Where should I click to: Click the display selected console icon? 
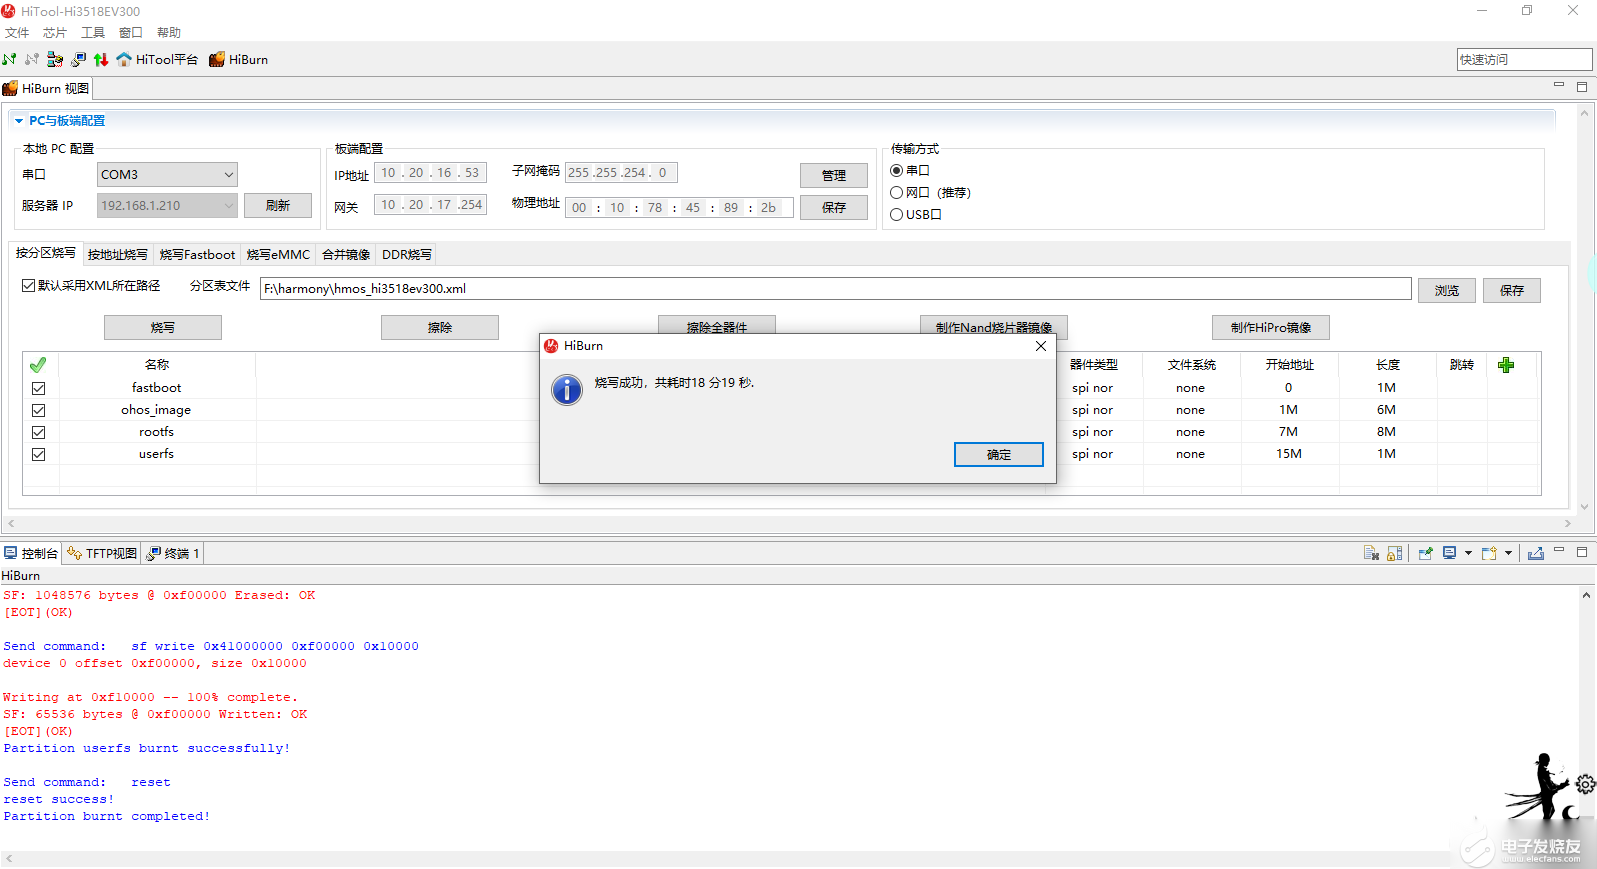[1450, 553]
